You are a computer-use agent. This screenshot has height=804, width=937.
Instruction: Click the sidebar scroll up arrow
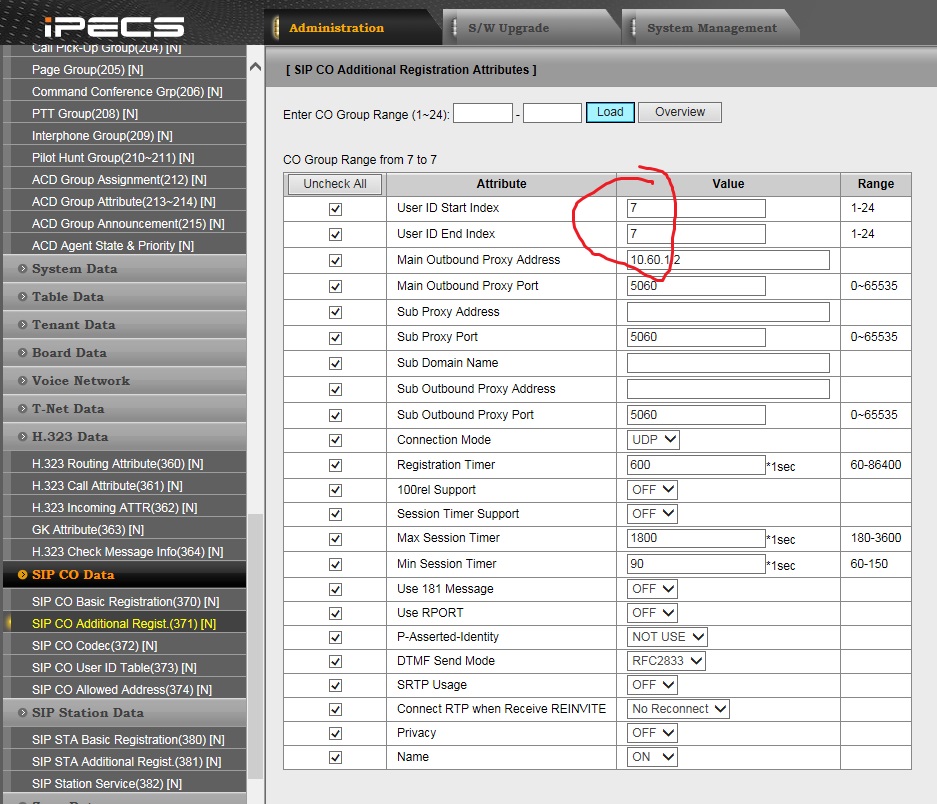point(255,67)
